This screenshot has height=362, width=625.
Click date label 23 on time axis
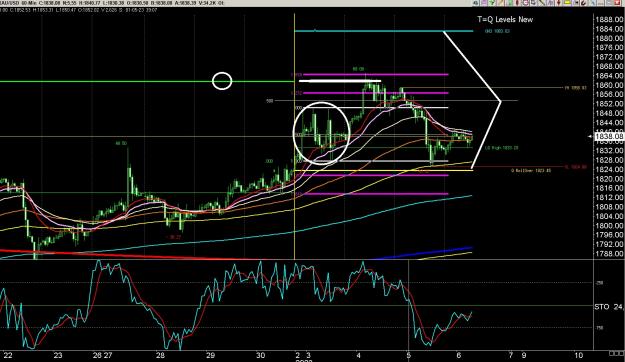(58, 355)
